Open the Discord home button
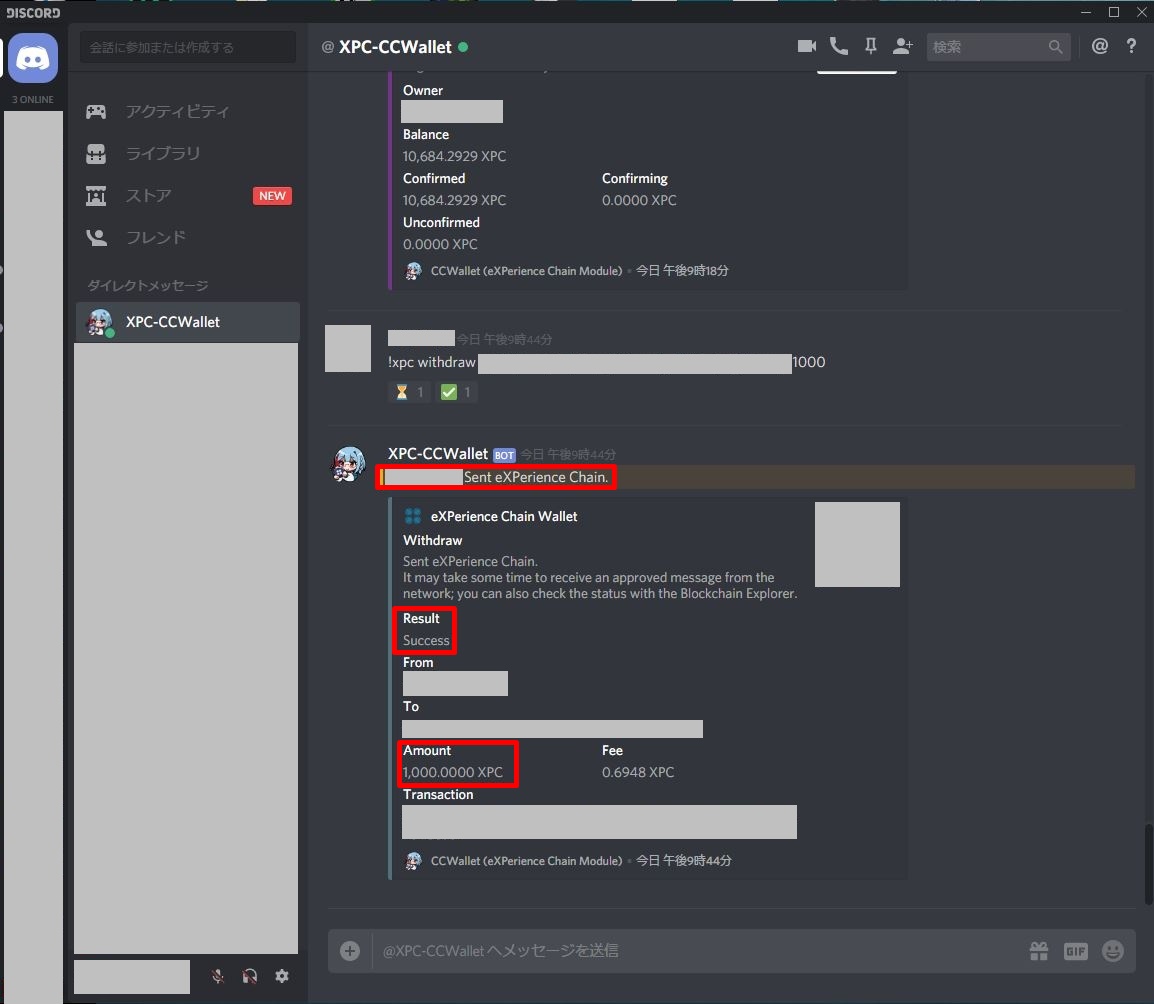The height and width of the screenshot is (1004, 1154). [33, 58]
